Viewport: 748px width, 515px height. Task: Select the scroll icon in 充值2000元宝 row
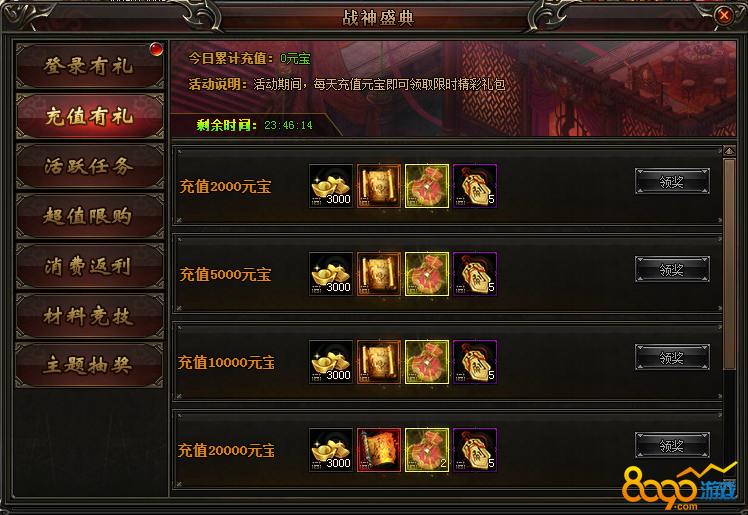379,186
